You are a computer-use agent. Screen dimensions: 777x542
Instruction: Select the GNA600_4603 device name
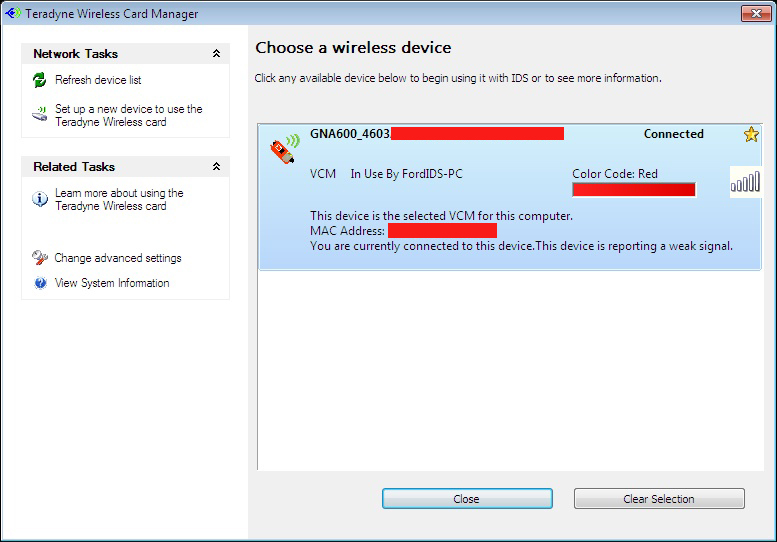coord(350,134)
